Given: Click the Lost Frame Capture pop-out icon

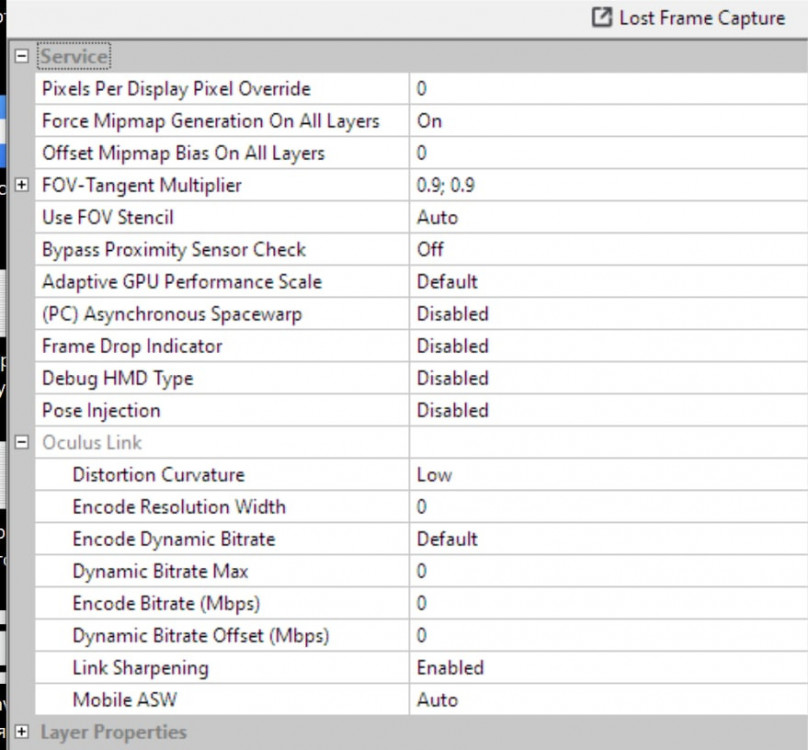Looking at the screenshot, I should 601,18.
